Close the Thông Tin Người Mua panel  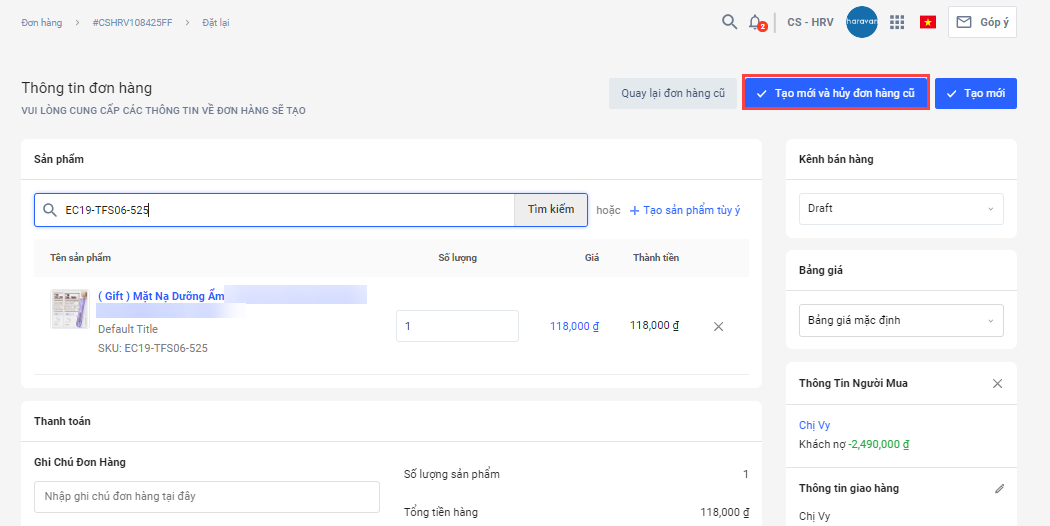(997, 384)
